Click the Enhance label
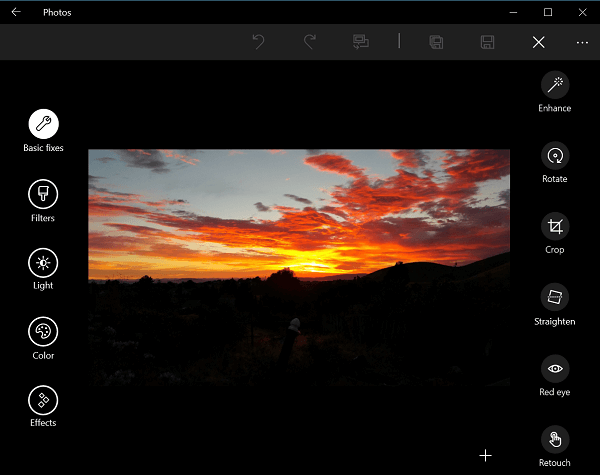Image resolution: width=600 pixels, height=475 pixels. (x=554, y=108)
